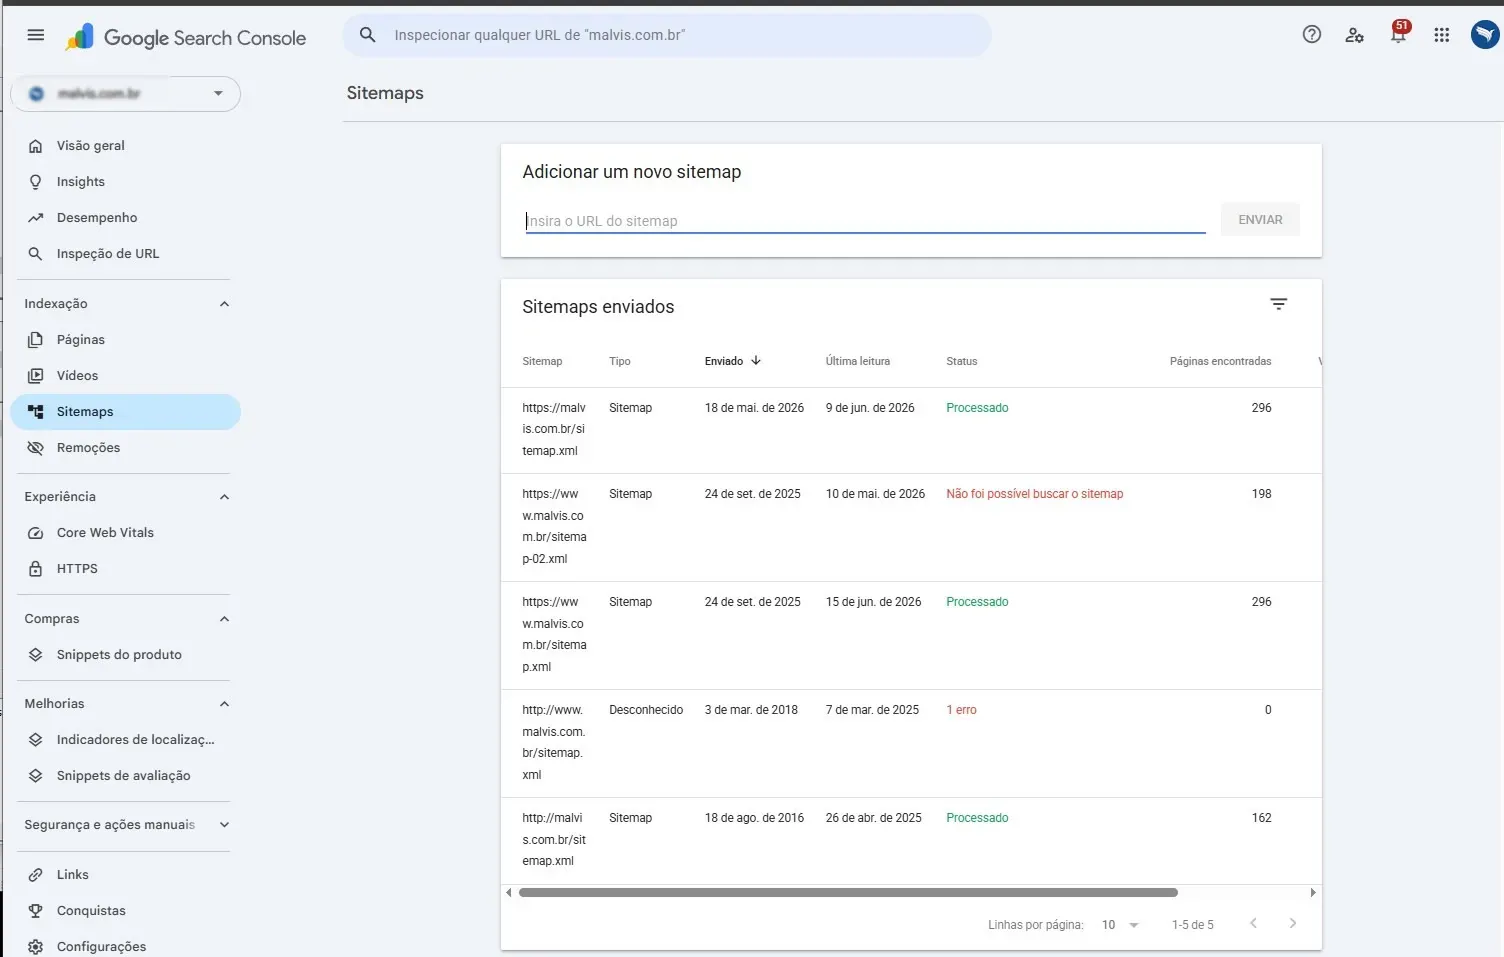Open Remoções in sidebar

125,448
